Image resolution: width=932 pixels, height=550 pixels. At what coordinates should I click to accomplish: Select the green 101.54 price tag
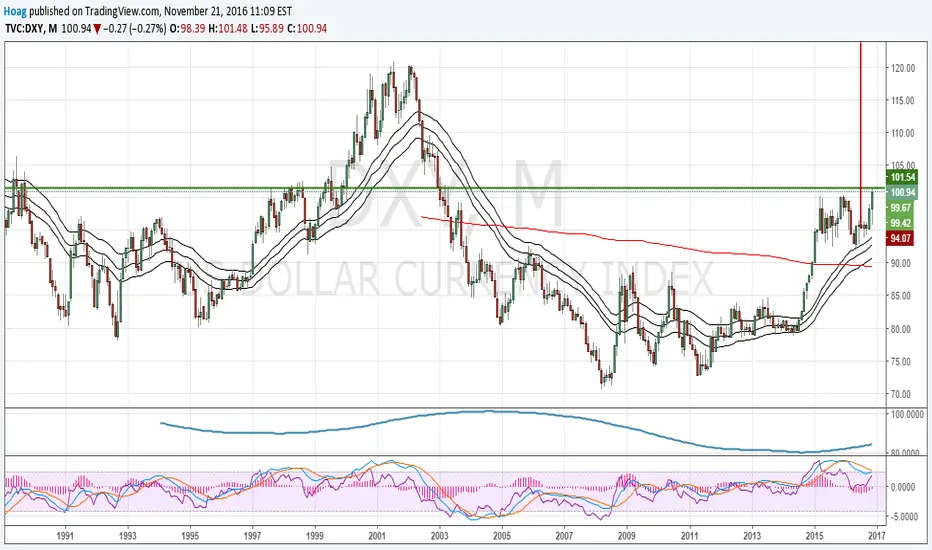click(x=902, y=177)
